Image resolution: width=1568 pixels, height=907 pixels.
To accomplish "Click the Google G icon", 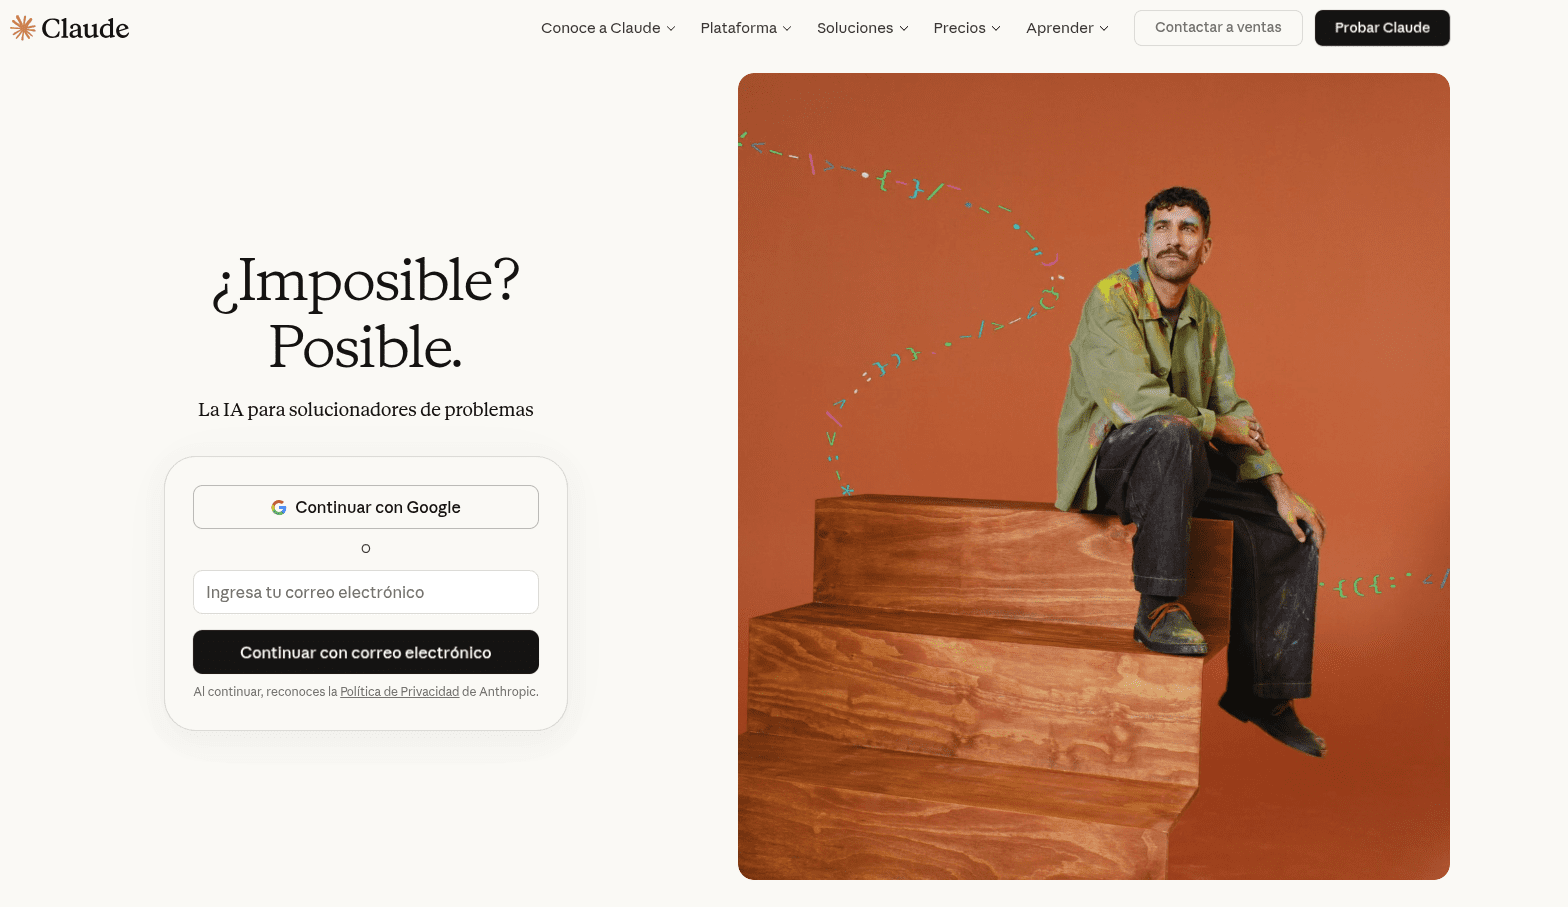I will (x=279, y=508).
